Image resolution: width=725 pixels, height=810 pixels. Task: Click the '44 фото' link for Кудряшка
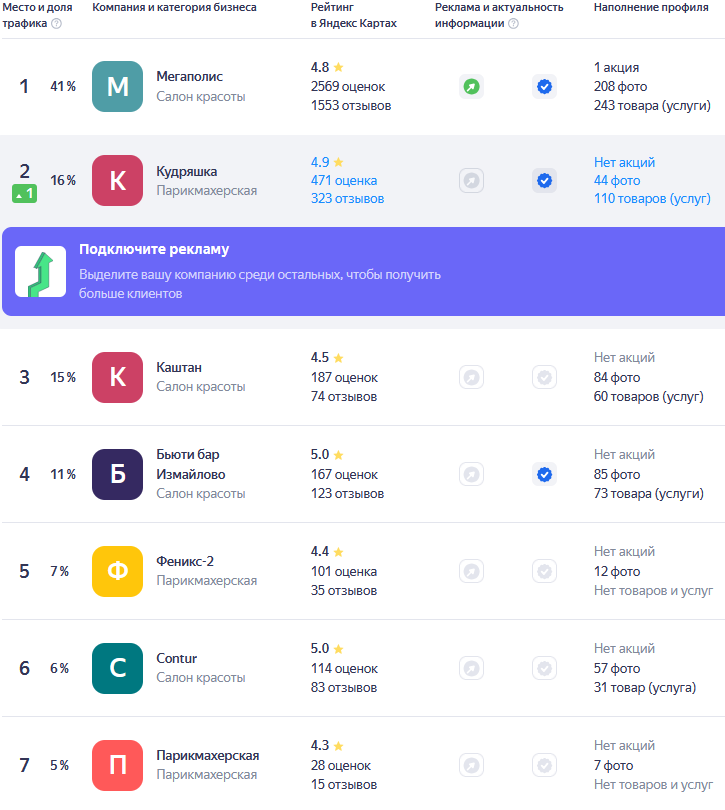pyautogui.click(x=617, y=180)
